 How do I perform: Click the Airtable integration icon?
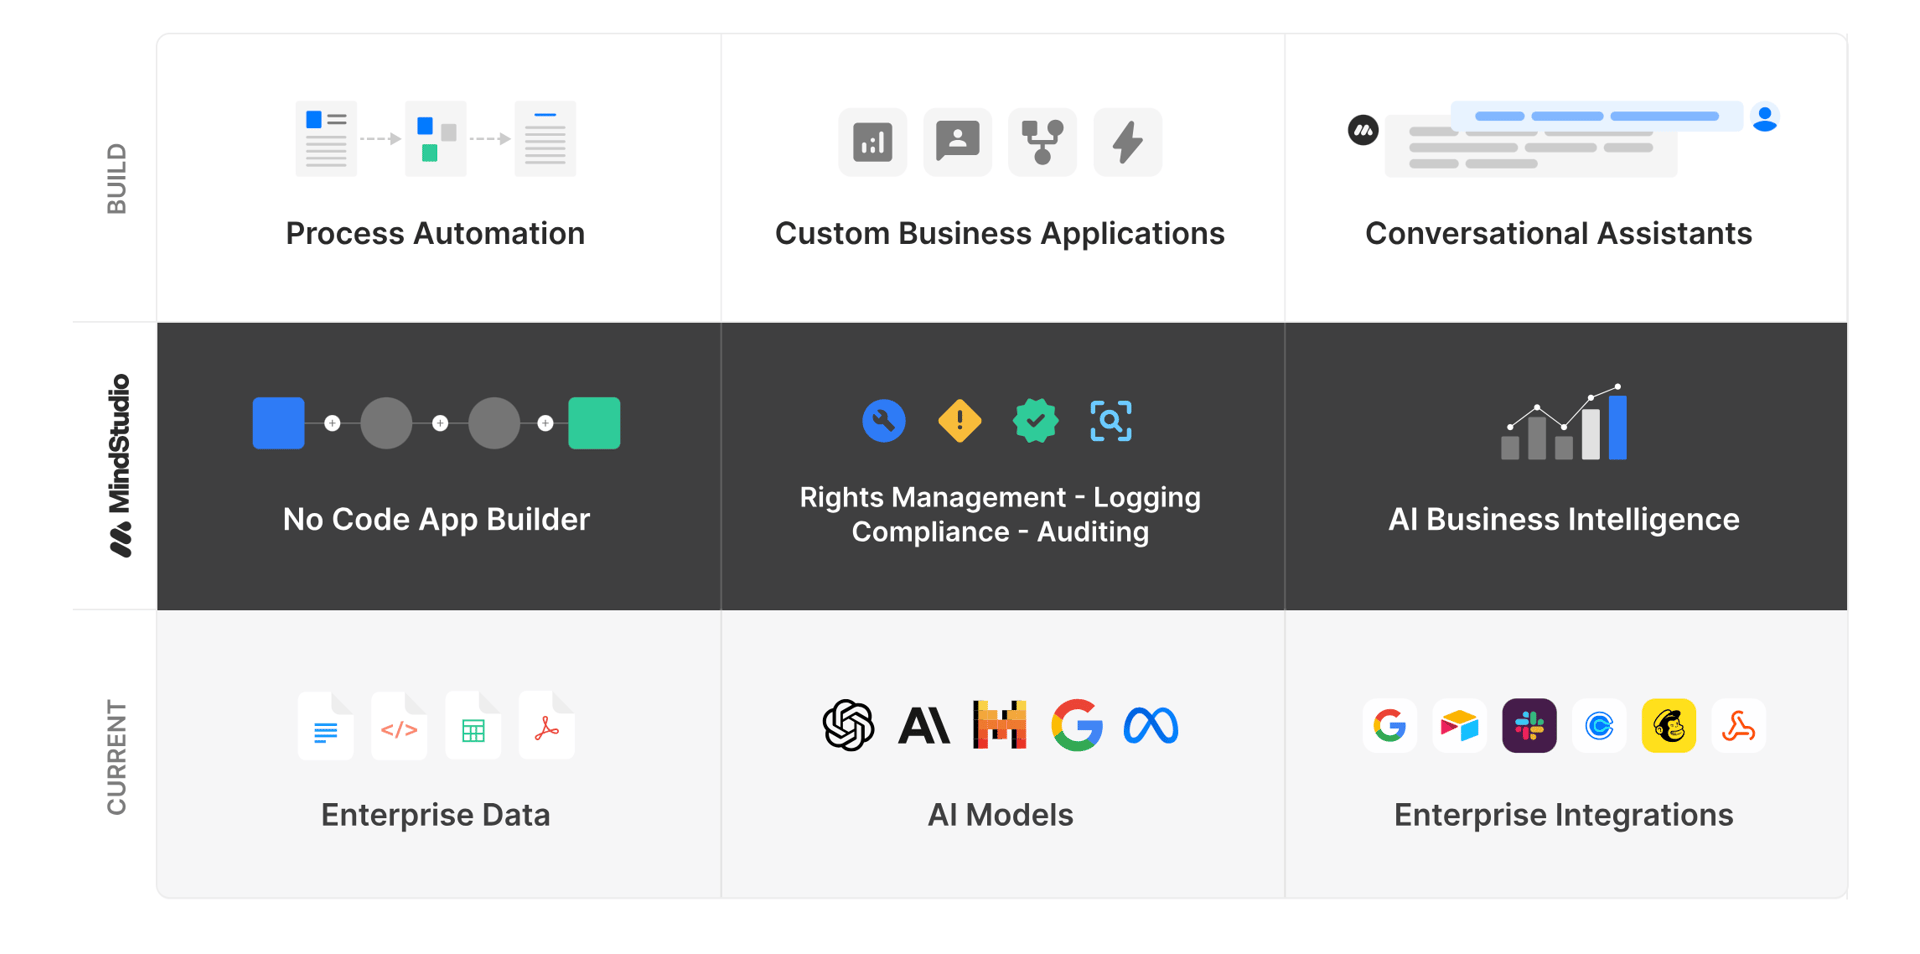(x=1459, y=725)
